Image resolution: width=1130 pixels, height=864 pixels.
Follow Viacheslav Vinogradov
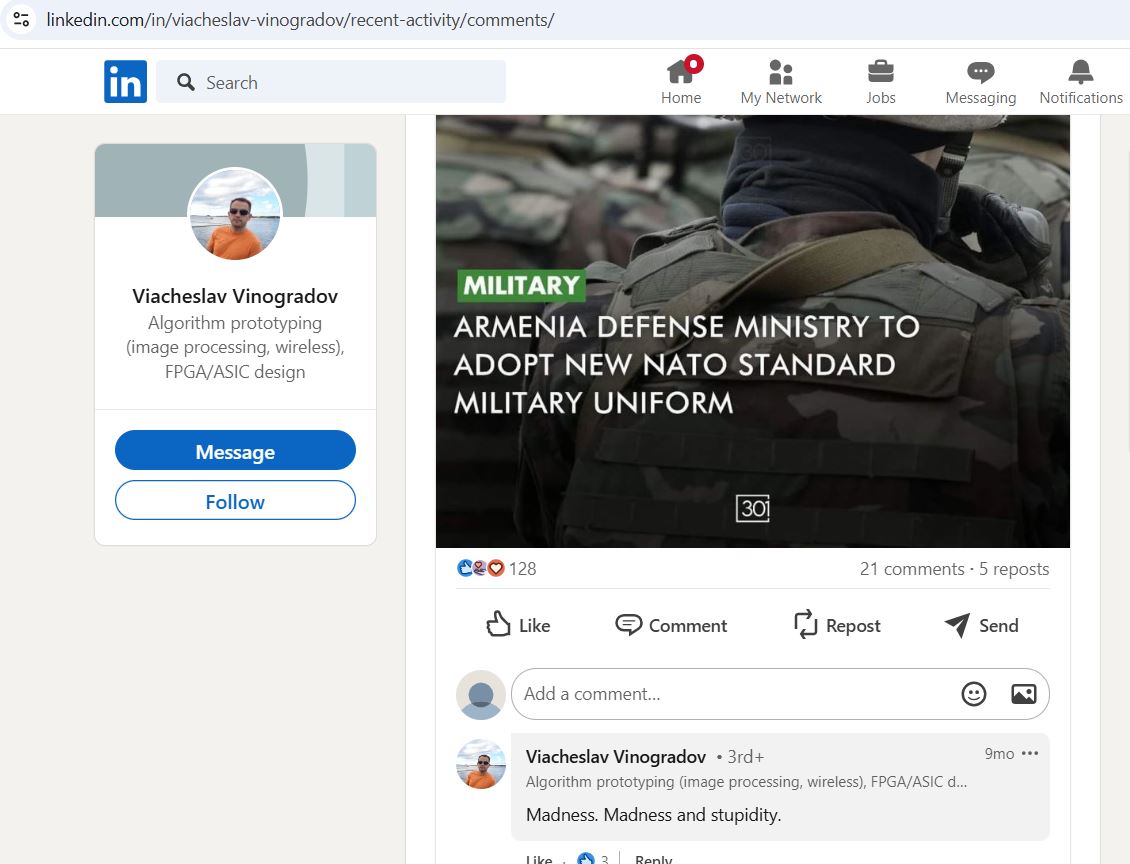pos(235,500)
